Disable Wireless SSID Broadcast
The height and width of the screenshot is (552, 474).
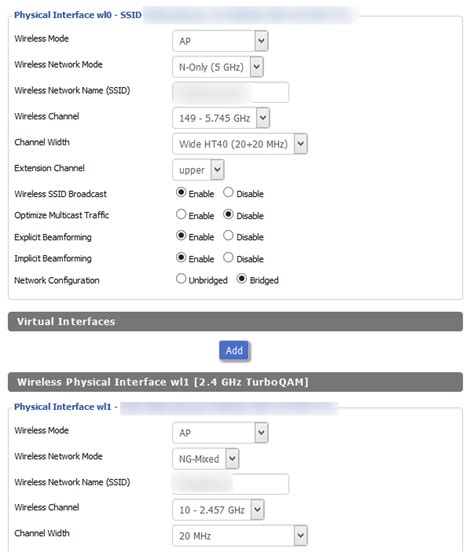pyautogui.click(x=228, y=192)
